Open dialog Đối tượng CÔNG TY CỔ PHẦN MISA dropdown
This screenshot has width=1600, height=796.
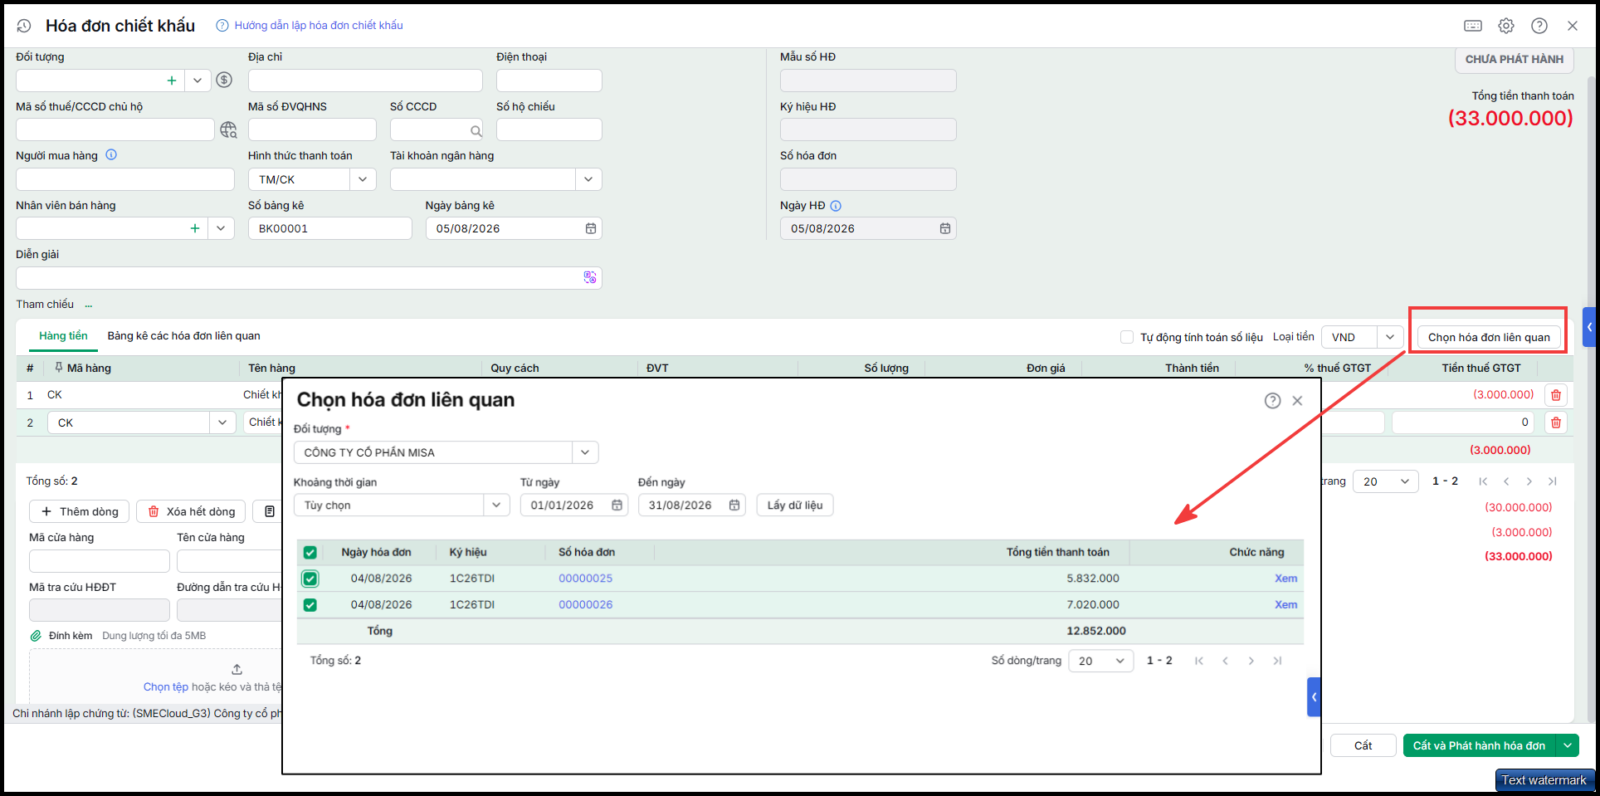click(x=586, y=453)
